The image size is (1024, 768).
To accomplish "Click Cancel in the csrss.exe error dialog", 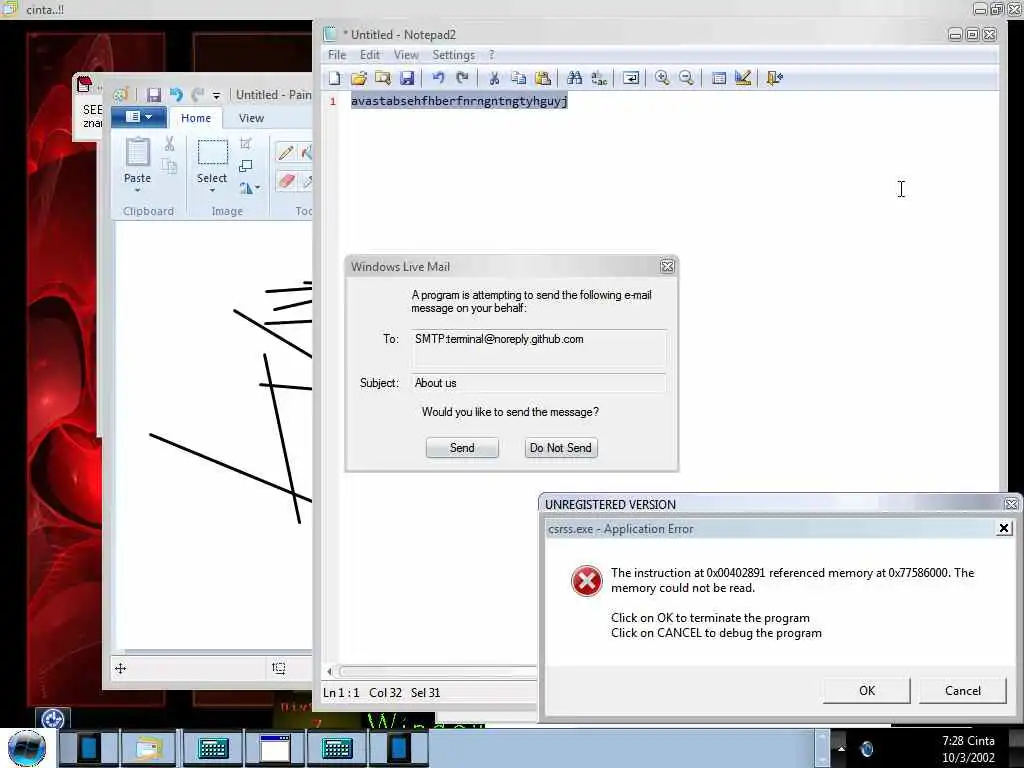I will [x=963, y=691].
